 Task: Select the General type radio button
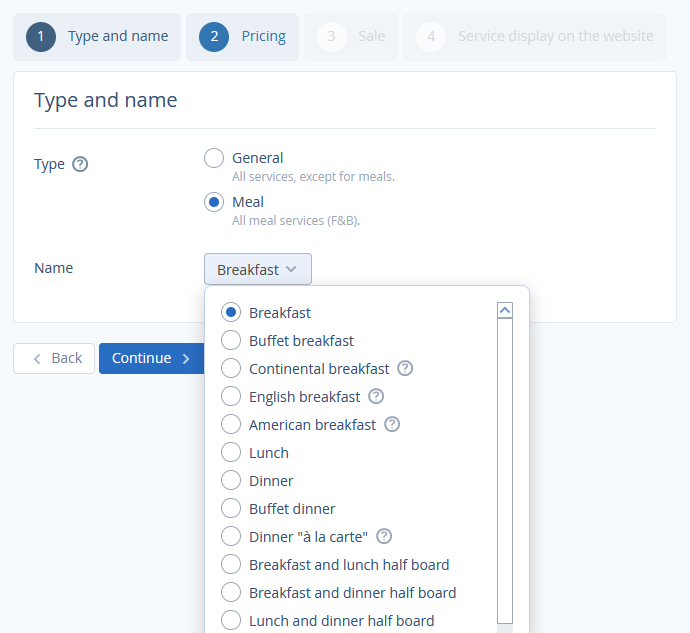214,158
